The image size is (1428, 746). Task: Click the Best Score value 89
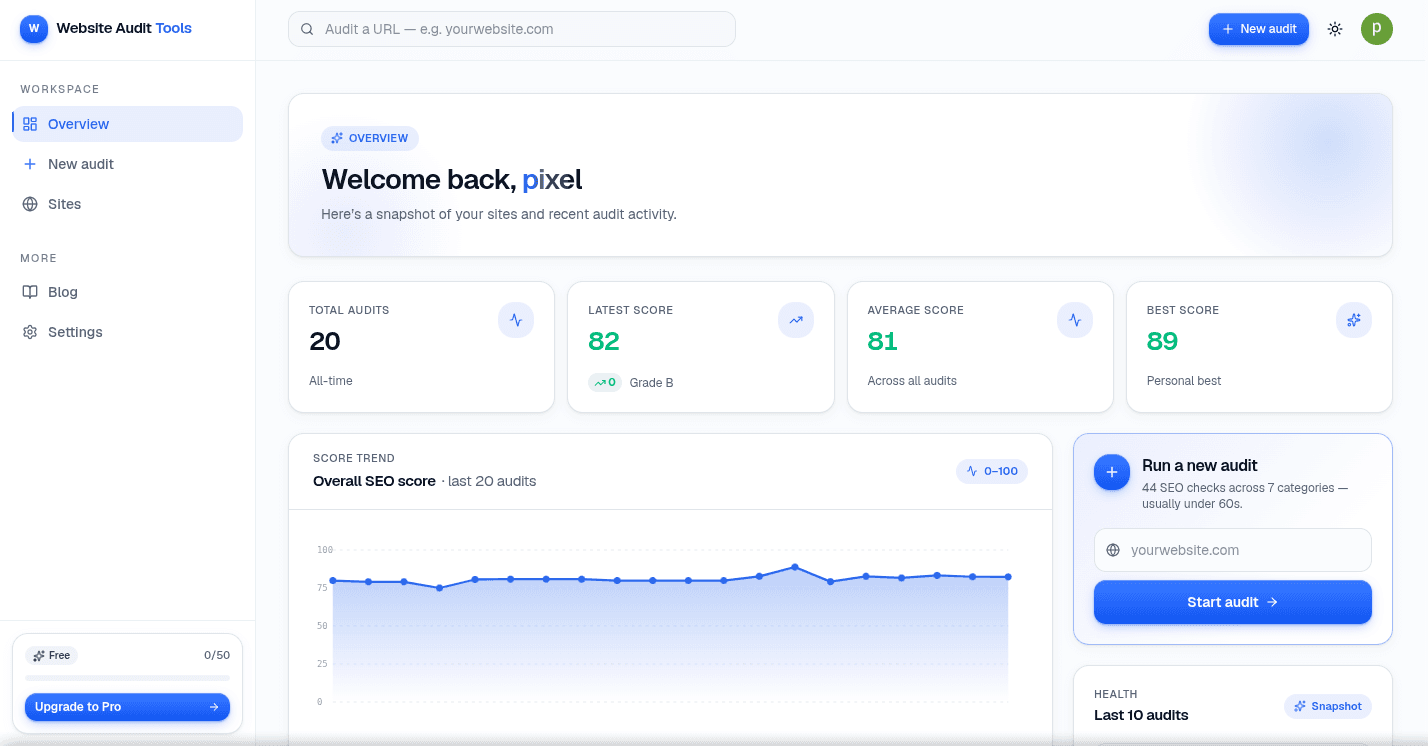[1163, 341]
